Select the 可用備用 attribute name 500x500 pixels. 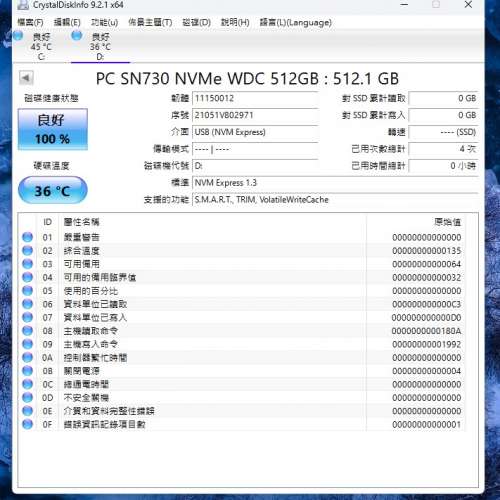click(82, 264)
